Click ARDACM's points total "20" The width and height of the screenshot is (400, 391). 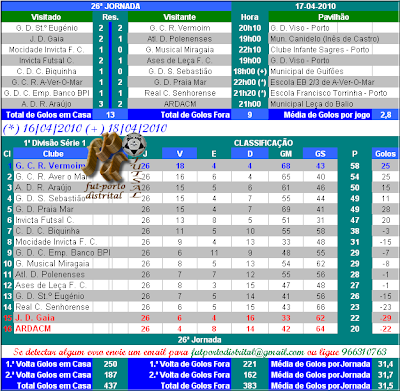pyautogui.click(x=355, y=329)
